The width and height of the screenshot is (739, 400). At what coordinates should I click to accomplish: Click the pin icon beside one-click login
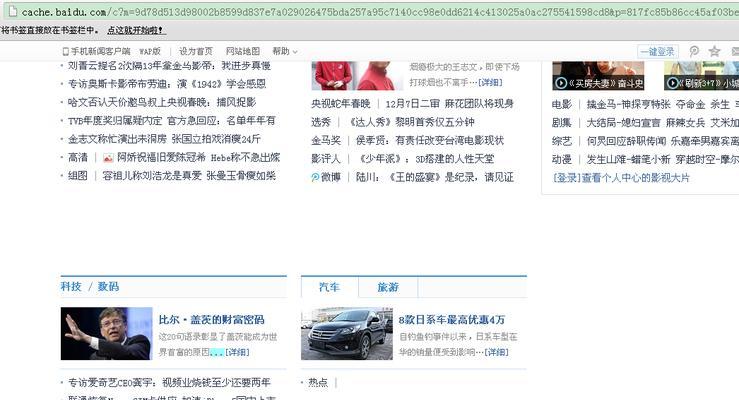coord(694,51)
